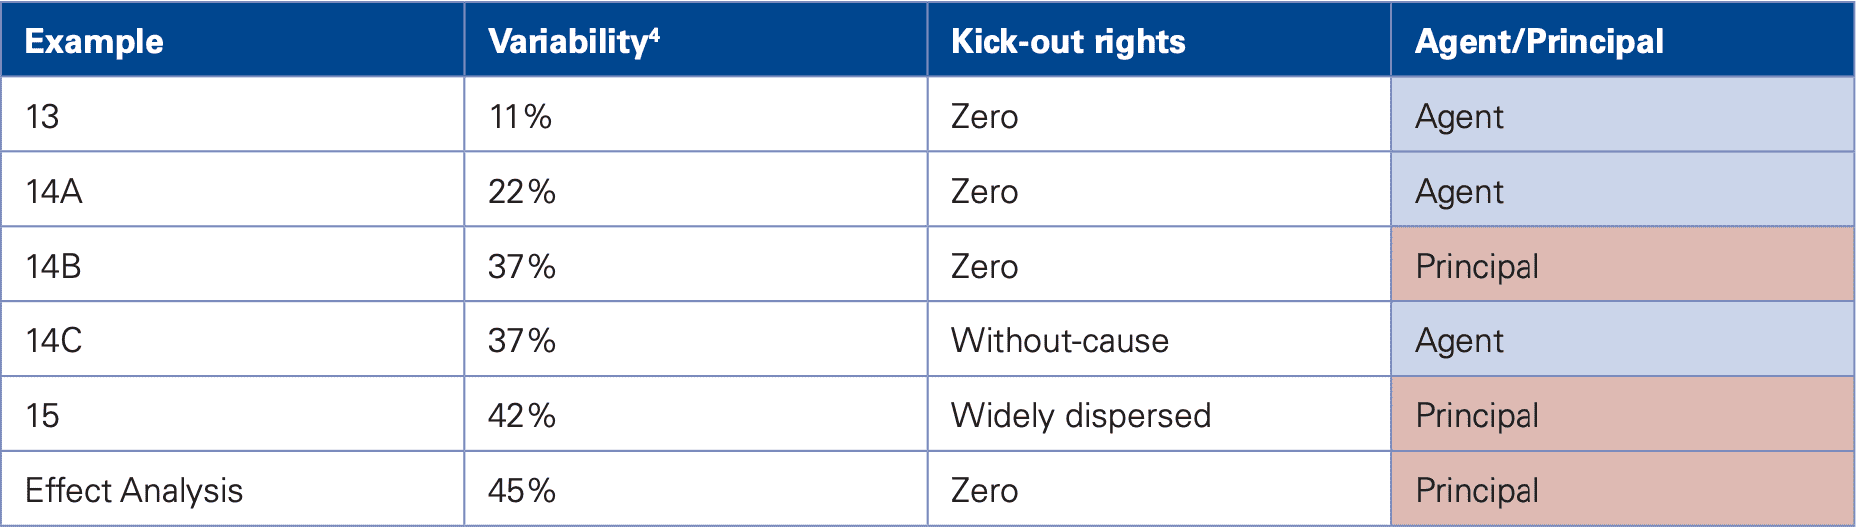The height and width of the screenshot is (528, 1858).
Task: Click the 42% variability value
Action: 521,415
